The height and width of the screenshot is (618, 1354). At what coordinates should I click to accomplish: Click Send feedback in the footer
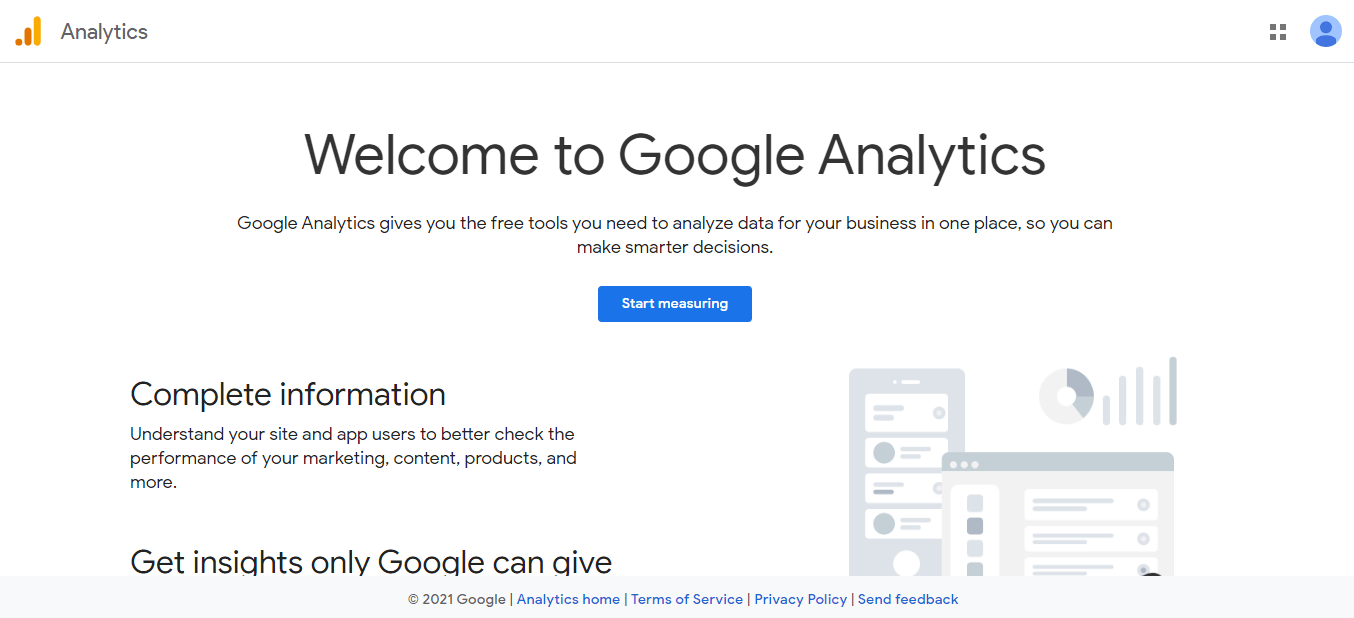coord(907,599)
